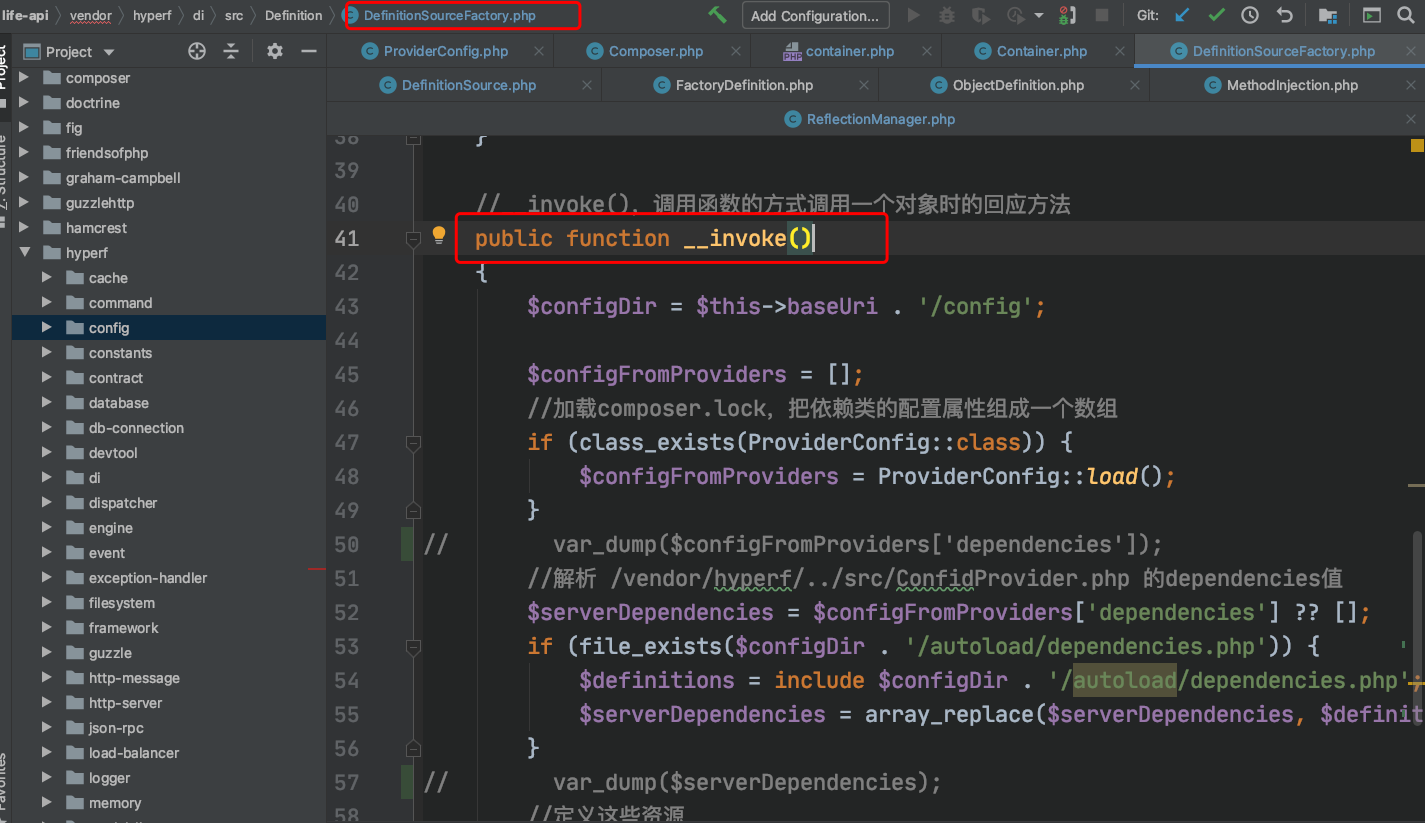1425x823 pixels.
Task: Click the green Build hammer icon
Action: [x=717, y=15]
